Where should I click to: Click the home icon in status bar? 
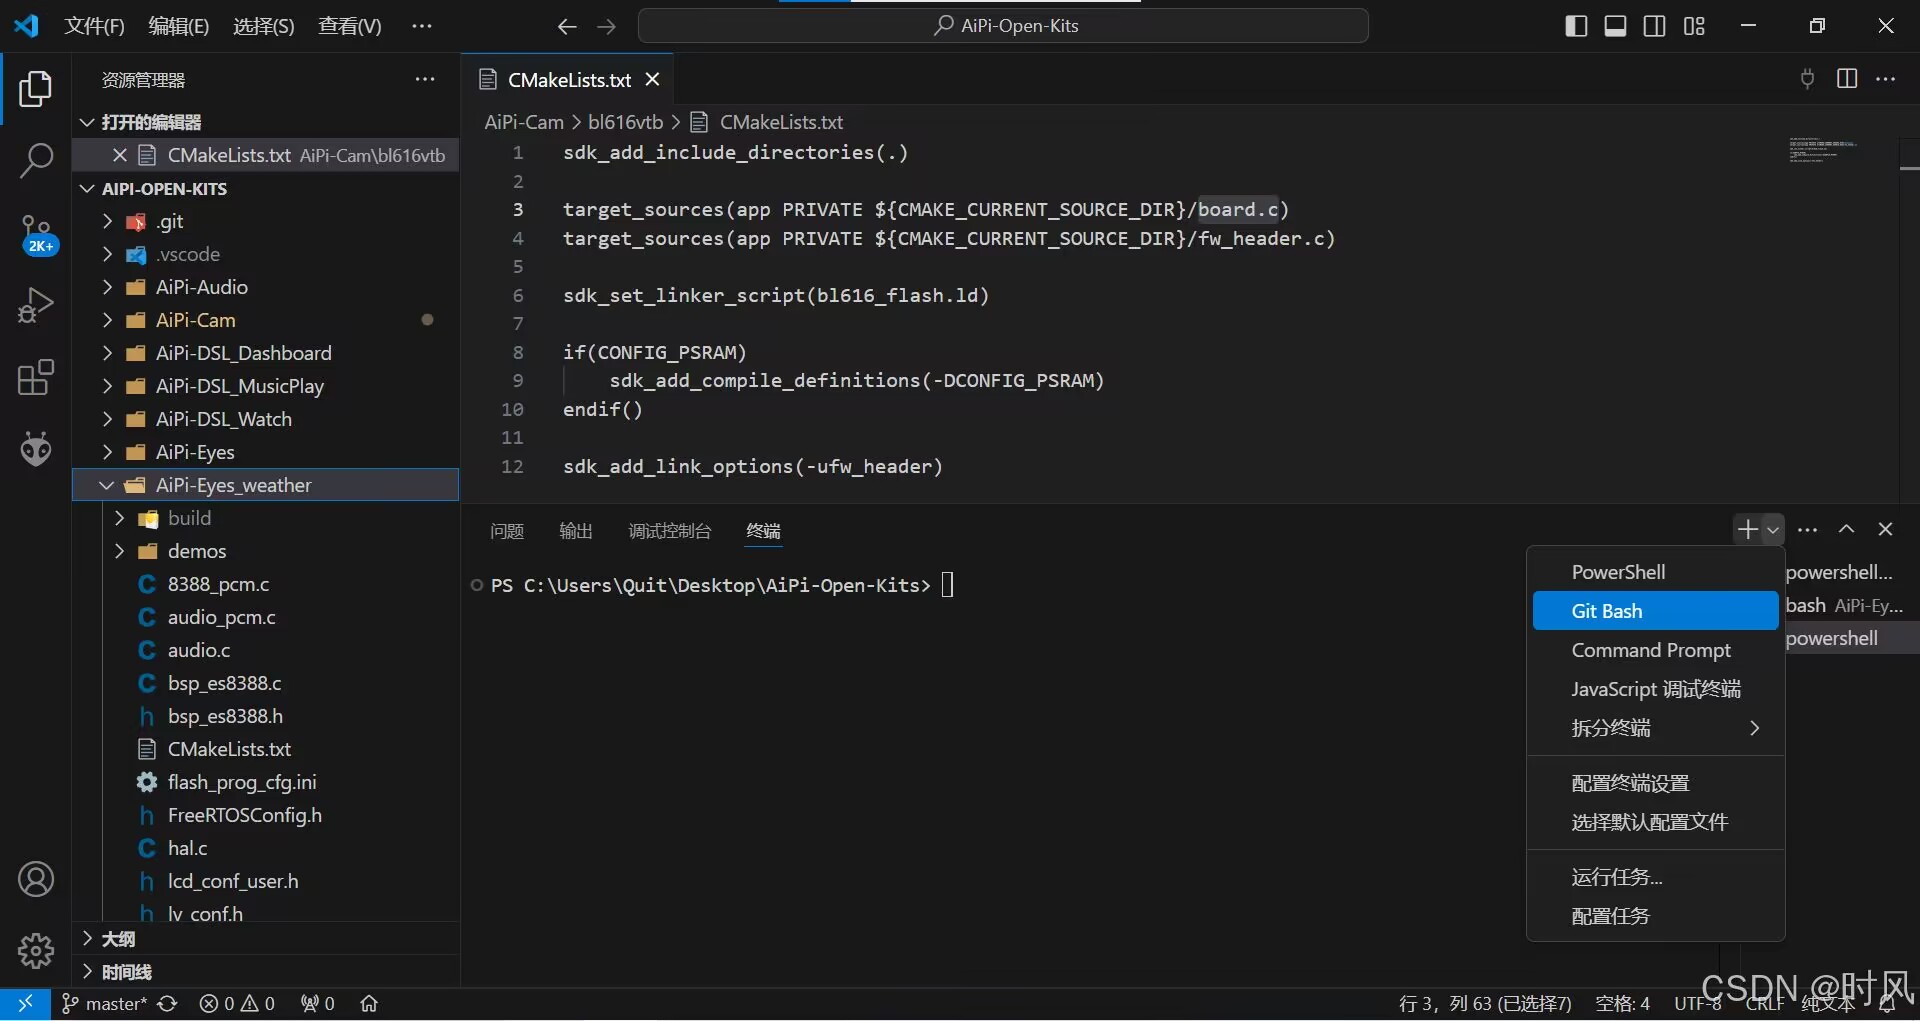[x=369, y=1003]
